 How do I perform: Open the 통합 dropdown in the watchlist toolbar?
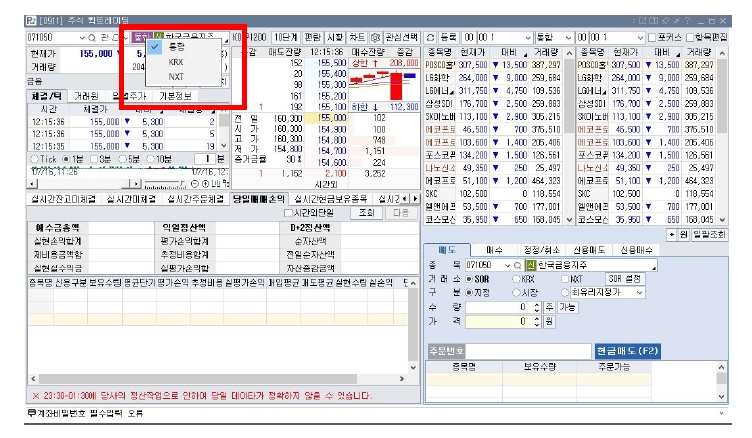coord(568,37)
